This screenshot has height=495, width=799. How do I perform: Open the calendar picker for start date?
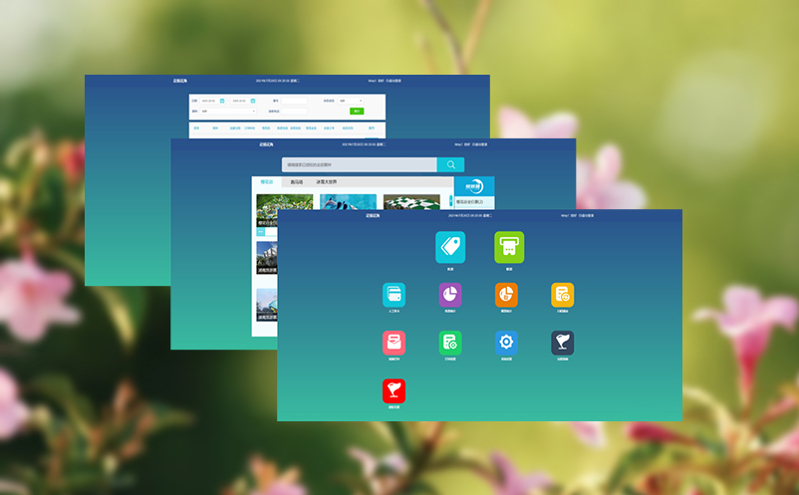tap(224, 101)
